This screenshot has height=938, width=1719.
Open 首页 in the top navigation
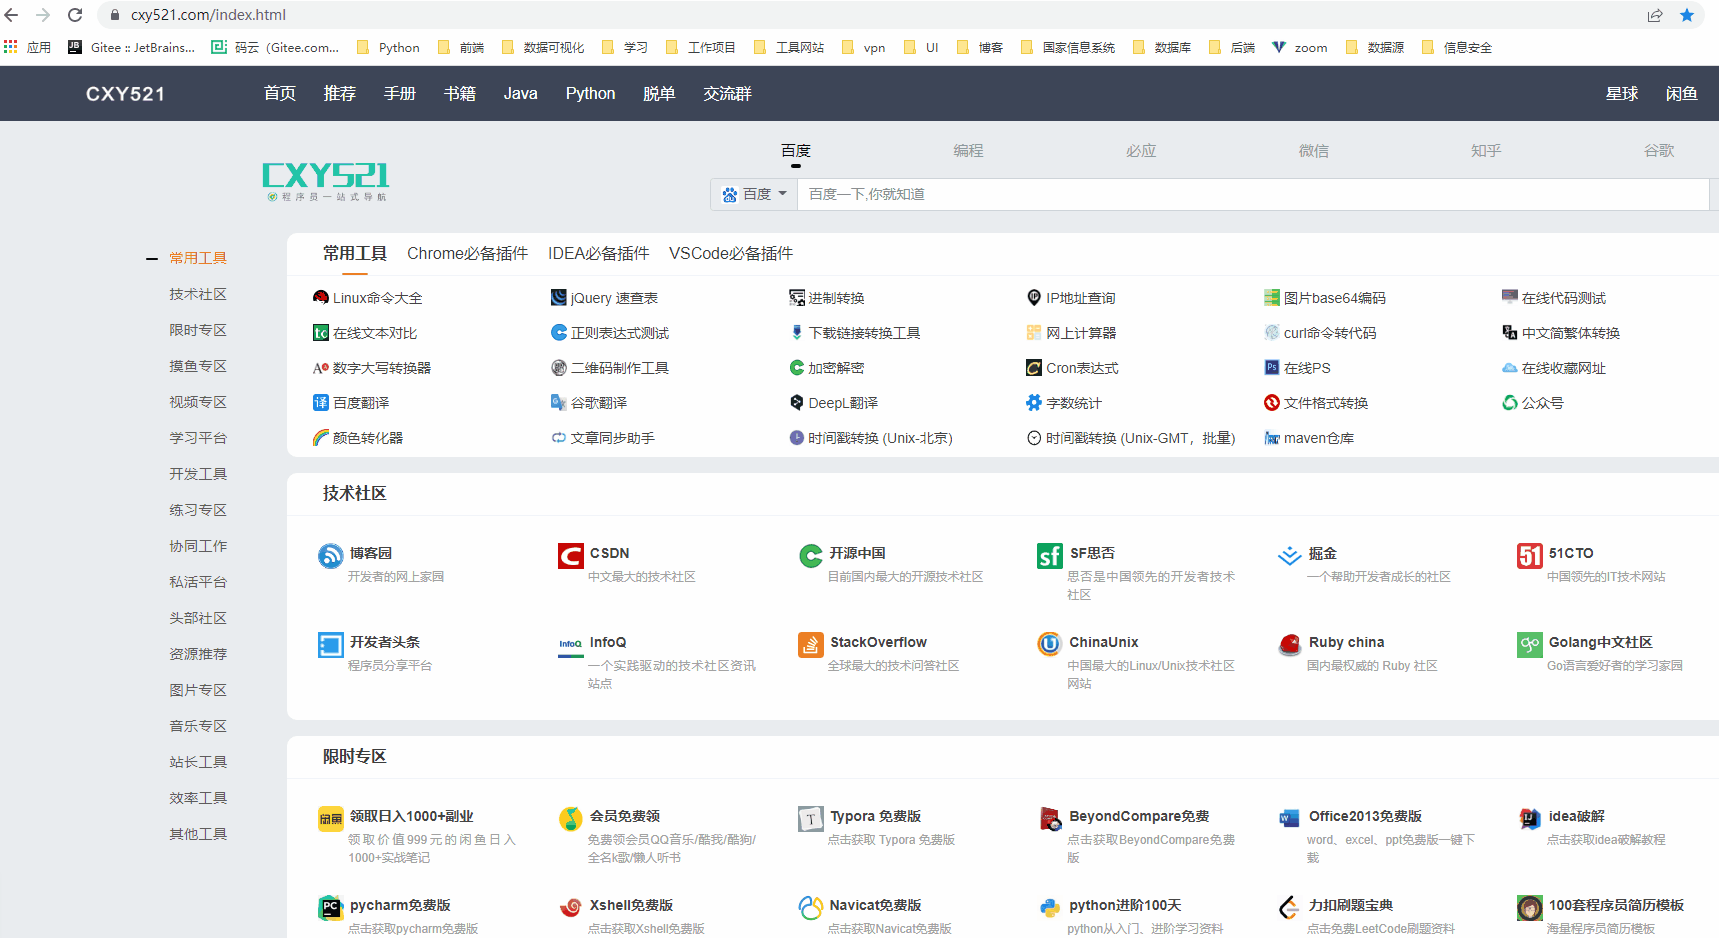coord(280,94)
